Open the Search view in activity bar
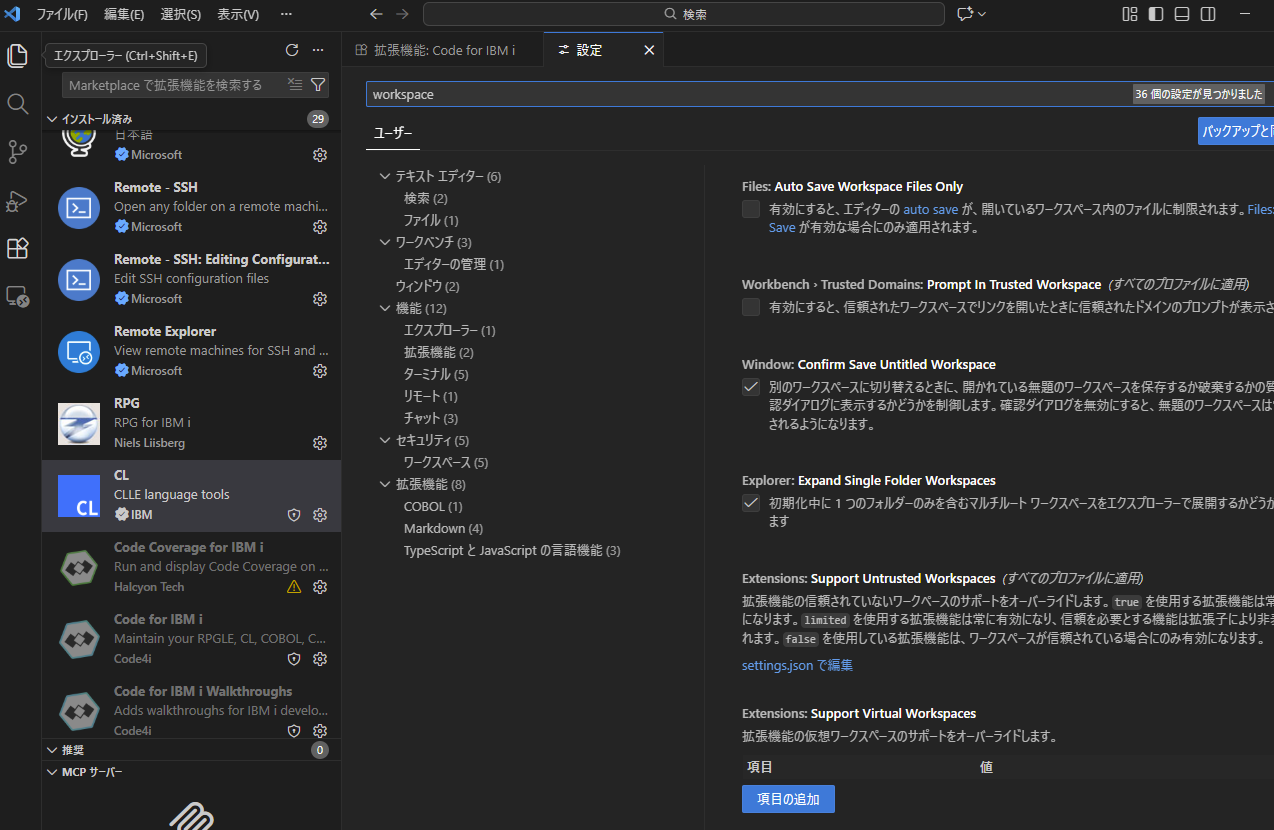1274x830 pixels. coord(17,104)
